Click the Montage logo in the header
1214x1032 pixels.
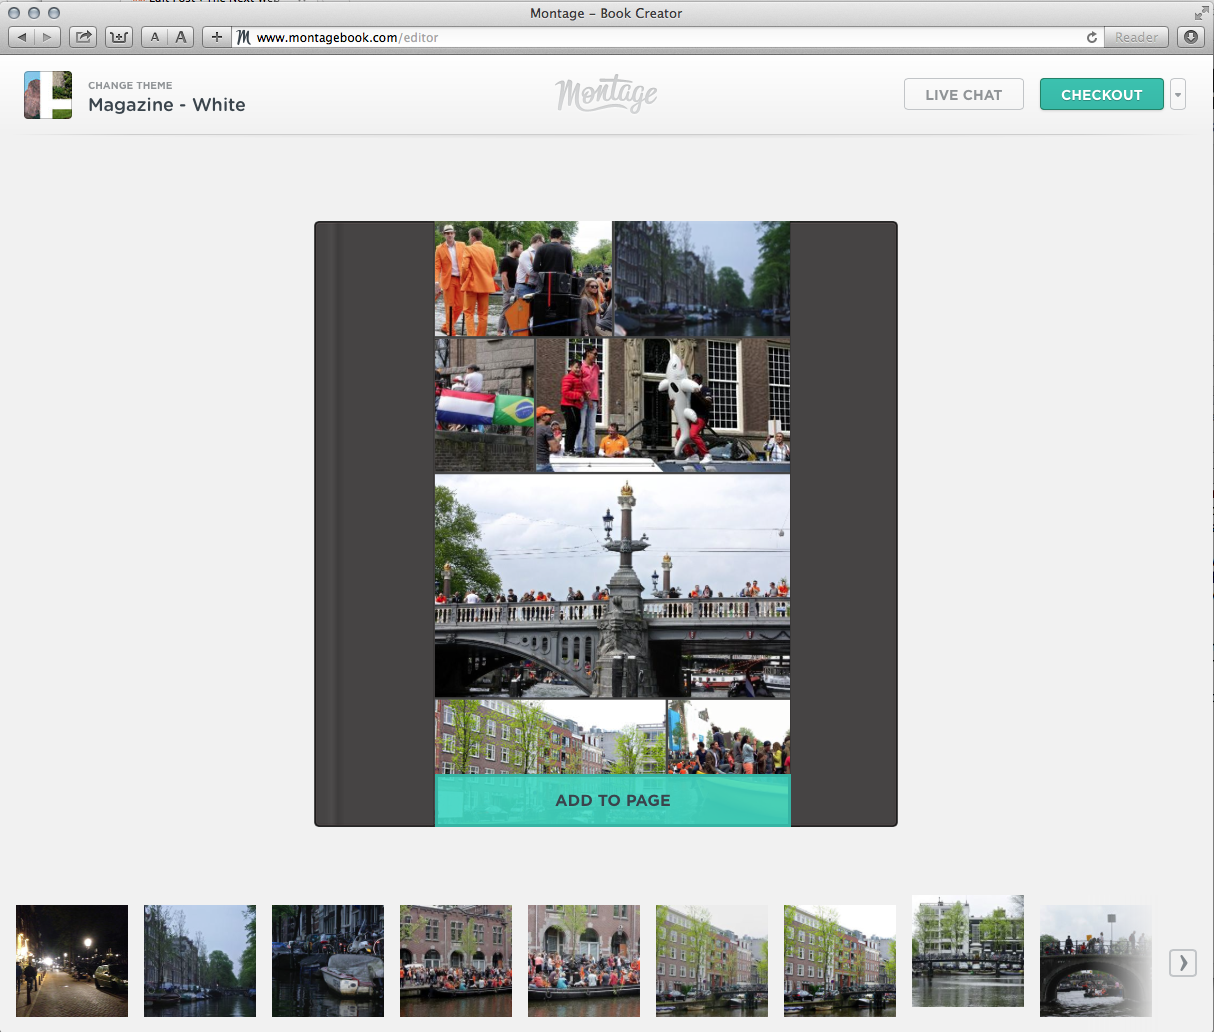click(606, 94)
